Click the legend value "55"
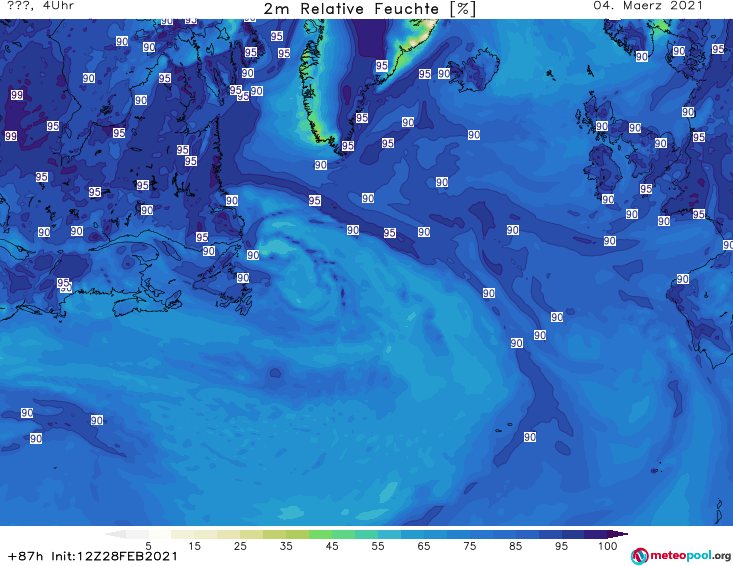This screenshot has height=566, width=733. point(378,546)
